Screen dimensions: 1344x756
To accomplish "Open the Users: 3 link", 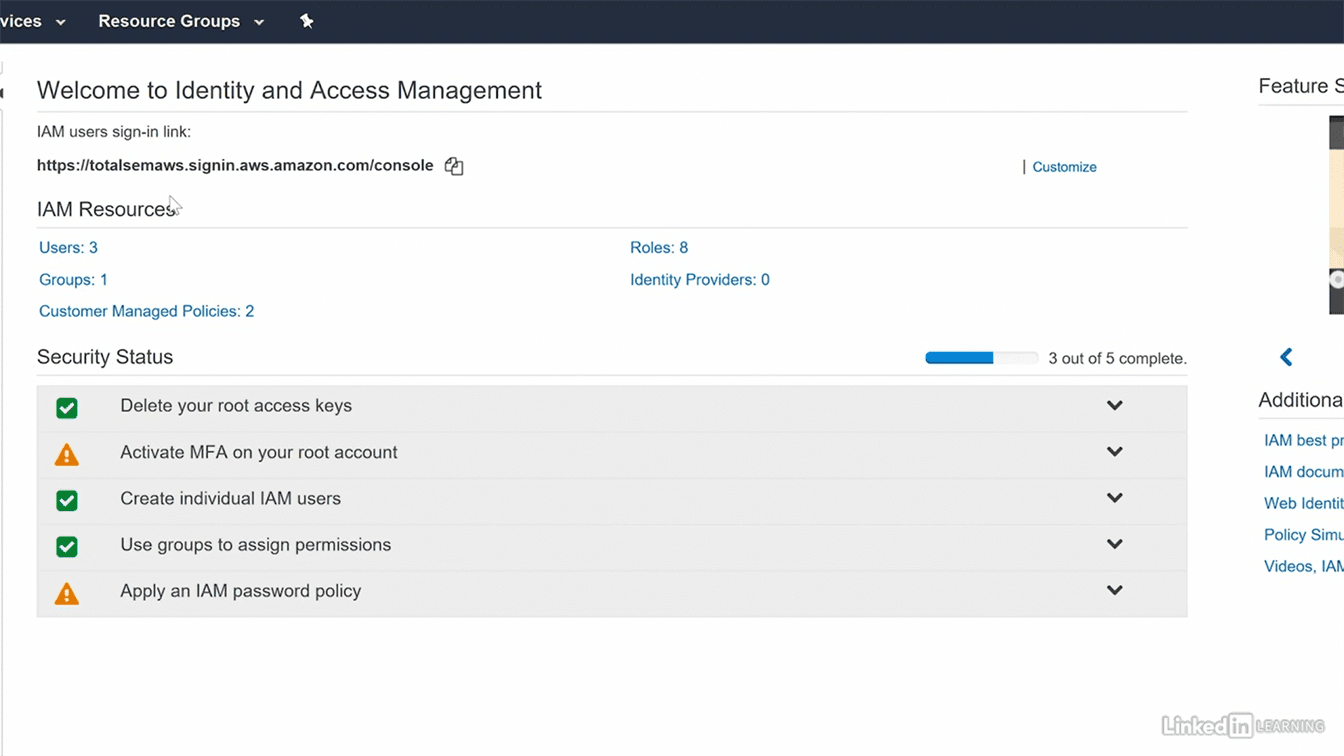I will [68, 248].
